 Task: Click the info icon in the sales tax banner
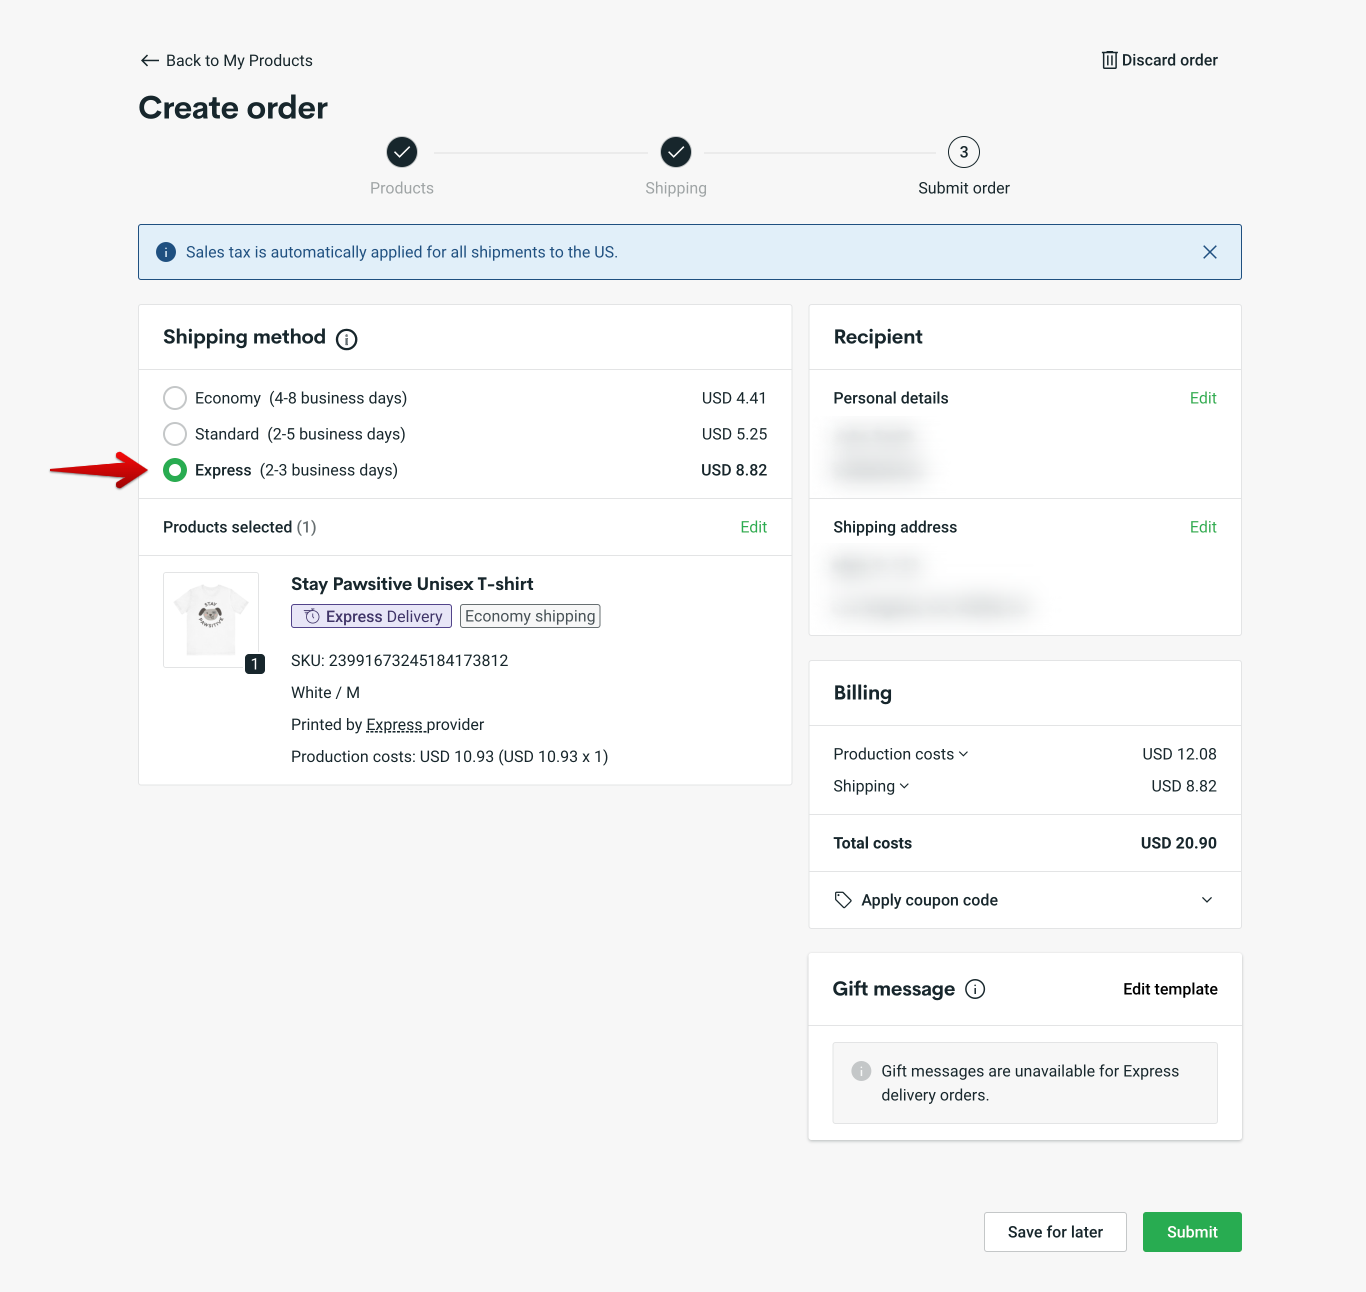pyautogui.click(x=166, y=252)
